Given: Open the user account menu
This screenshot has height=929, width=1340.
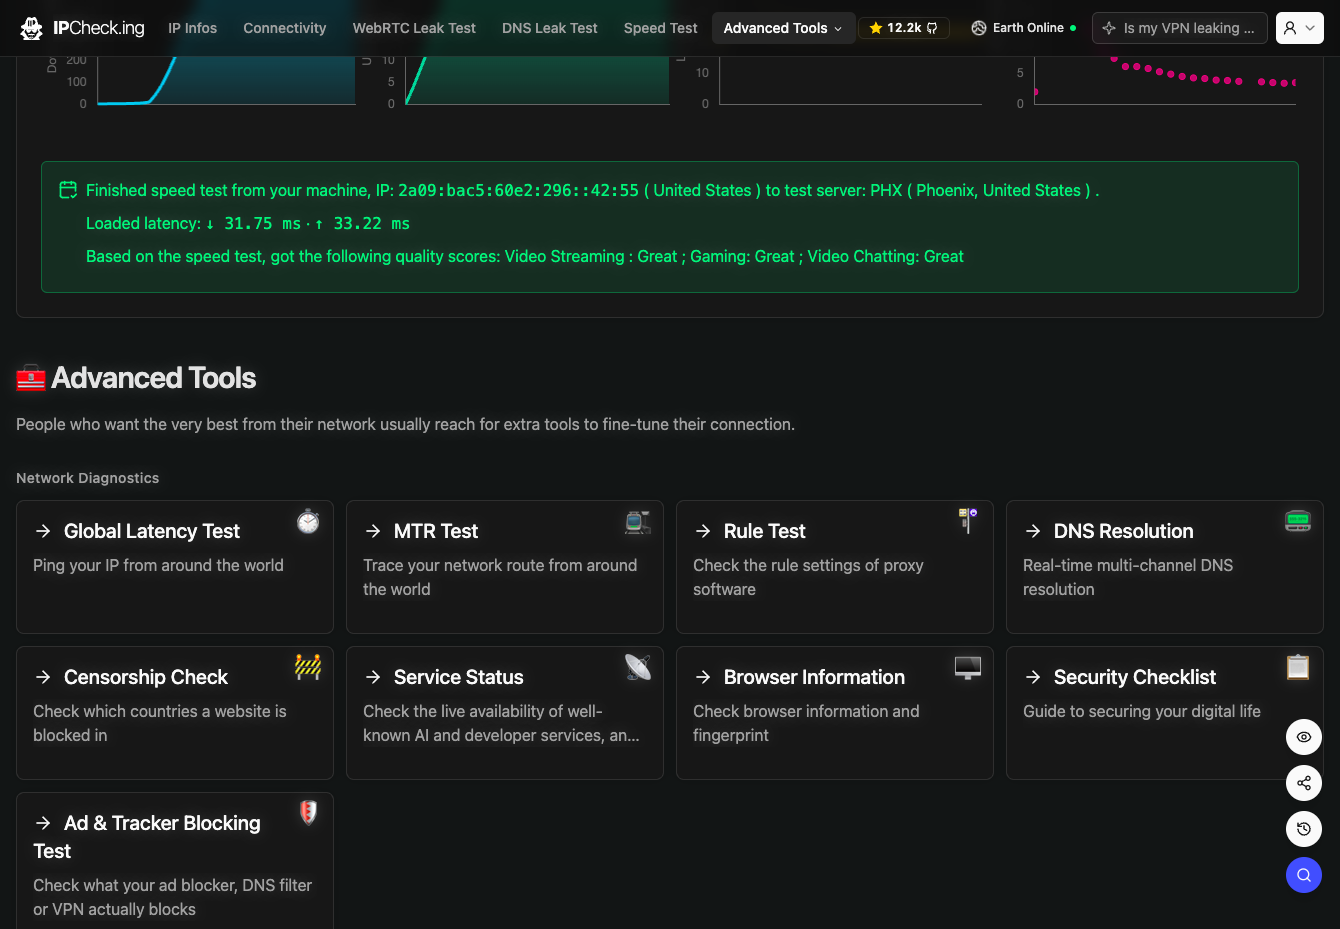Looking at the screenshot, I should [x=1299, y=28].
